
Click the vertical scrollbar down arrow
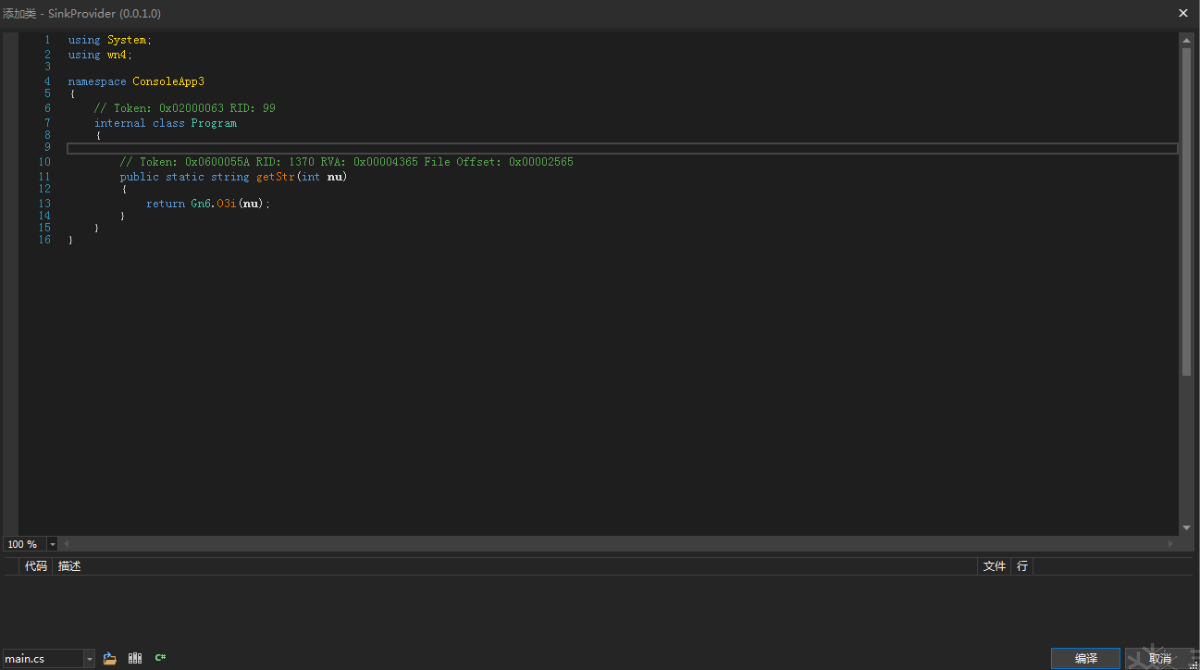(1187, 527)
